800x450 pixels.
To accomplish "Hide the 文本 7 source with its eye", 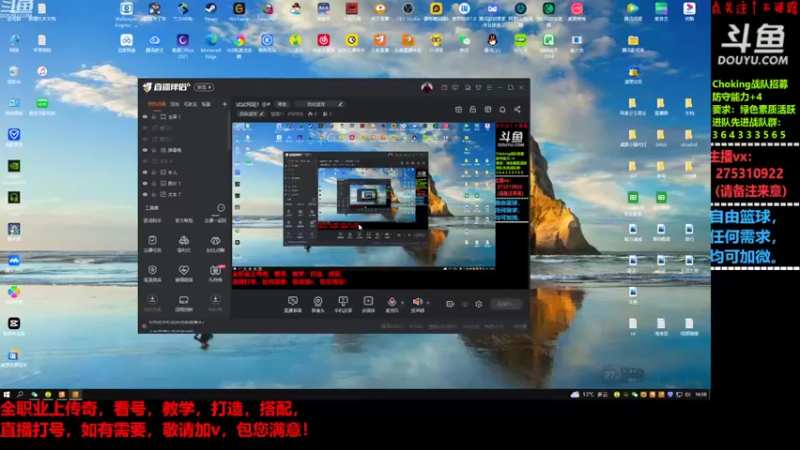I will click(145, 194).
